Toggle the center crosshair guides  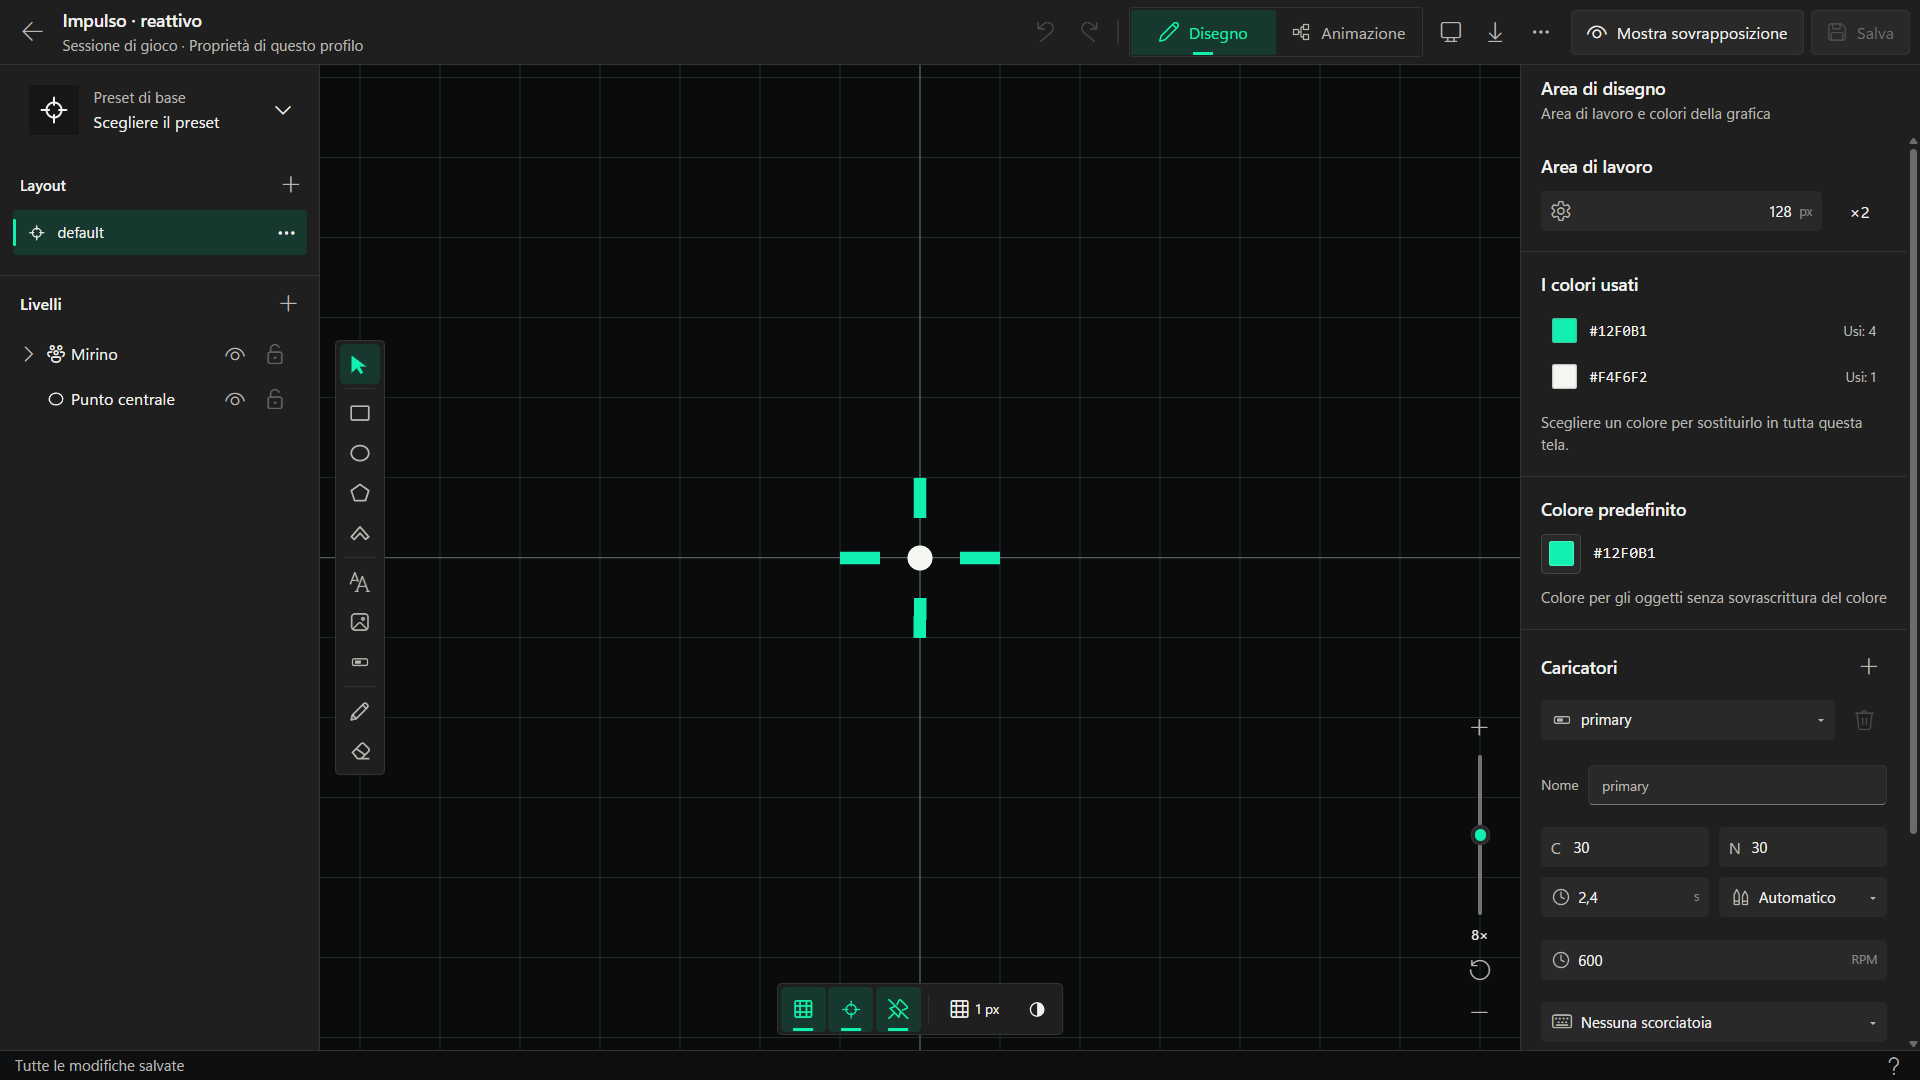coord(851,1009)
